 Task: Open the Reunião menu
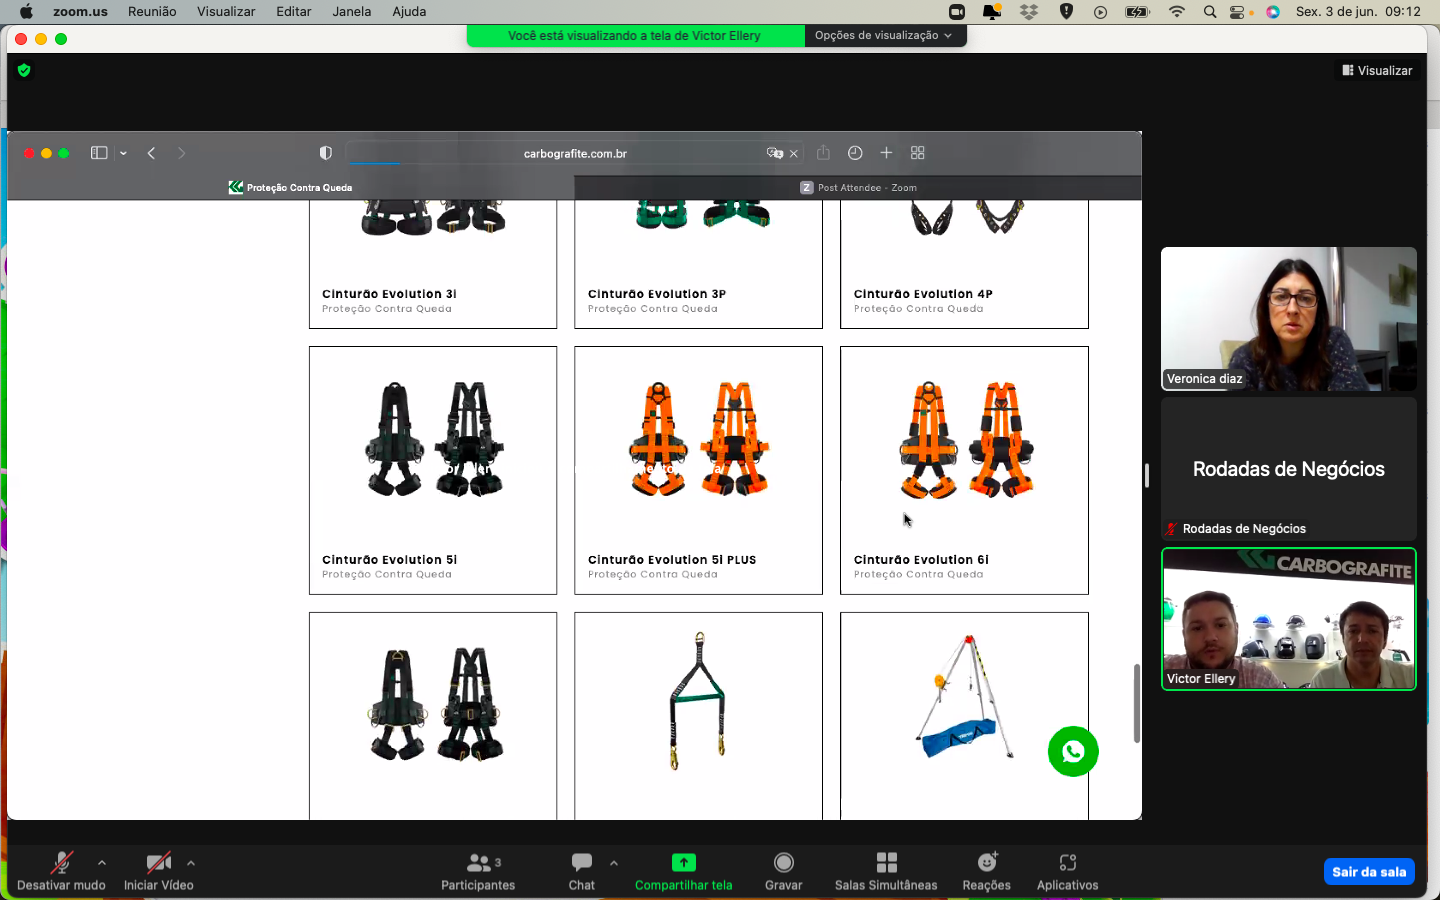pyautogui.click(x=152, y=12)
